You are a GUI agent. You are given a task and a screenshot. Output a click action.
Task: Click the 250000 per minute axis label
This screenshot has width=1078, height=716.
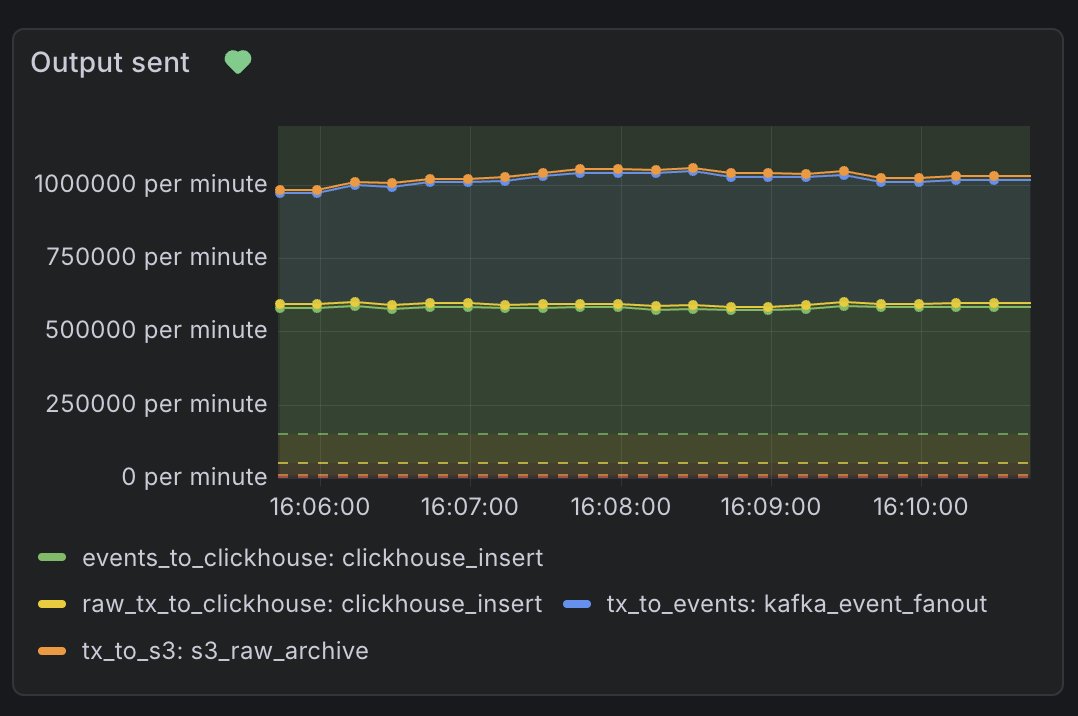[x=156, y=404]
